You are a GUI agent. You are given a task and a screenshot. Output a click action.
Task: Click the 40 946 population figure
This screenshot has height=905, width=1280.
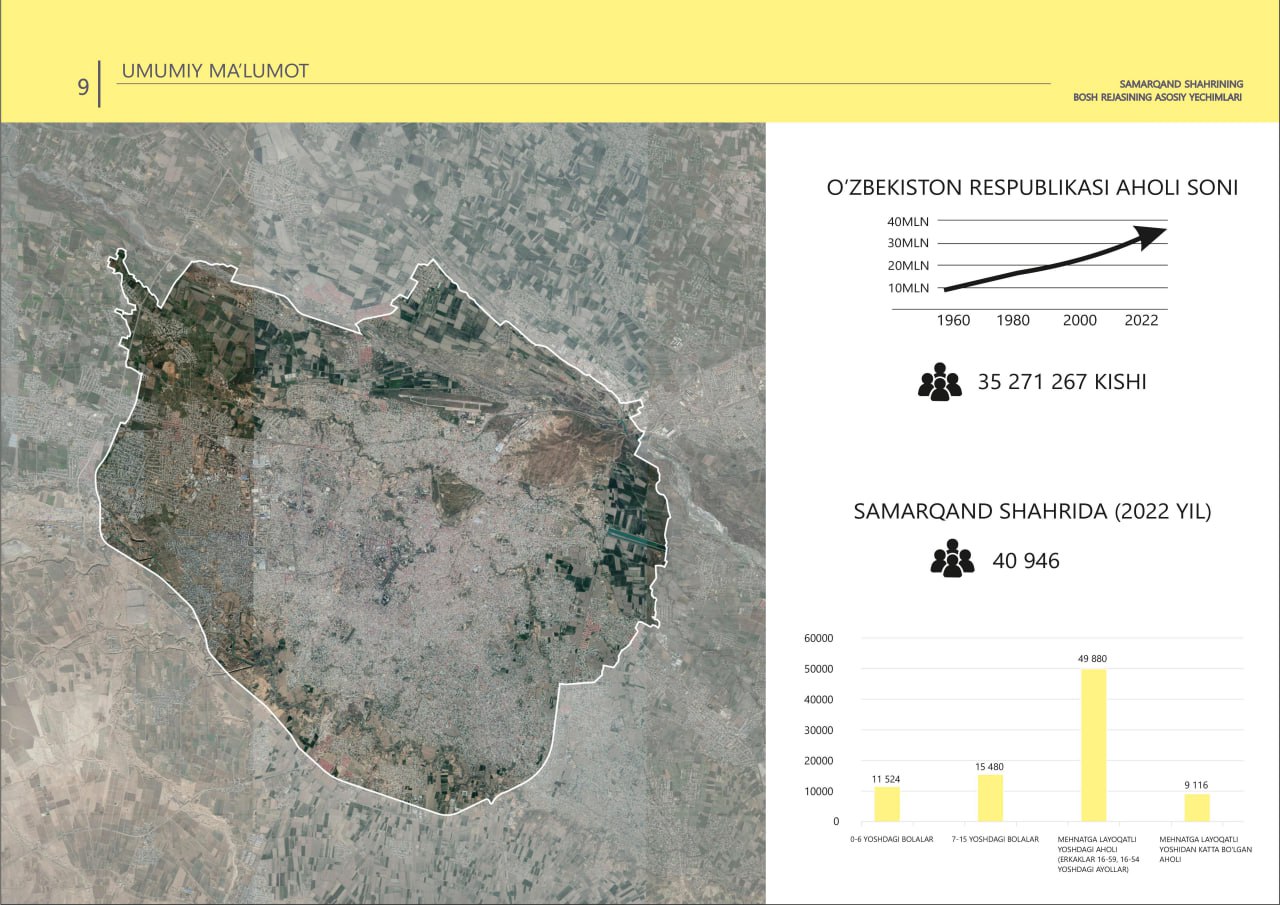1025,561
